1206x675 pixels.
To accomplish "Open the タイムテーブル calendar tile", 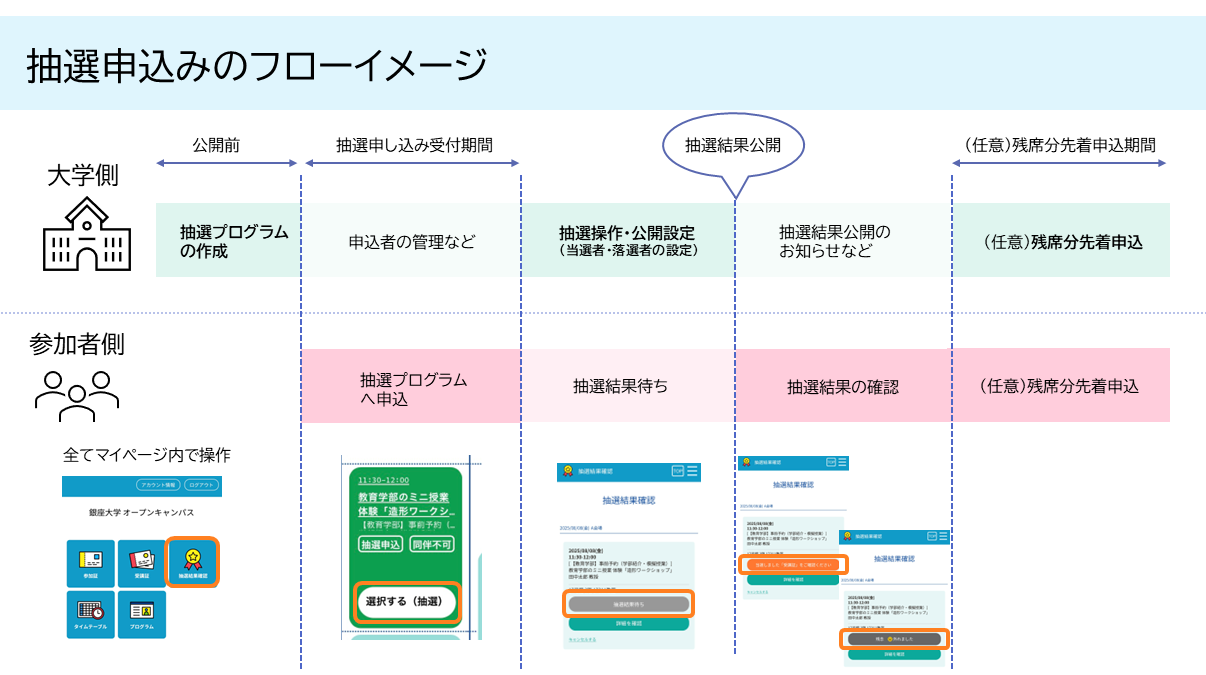I will click(91, 615).
